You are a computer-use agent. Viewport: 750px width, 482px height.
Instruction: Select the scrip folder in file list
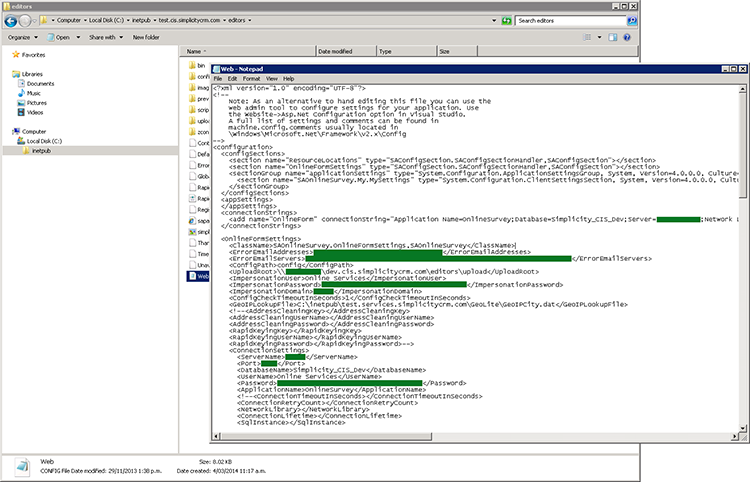[x=199, y=110]
